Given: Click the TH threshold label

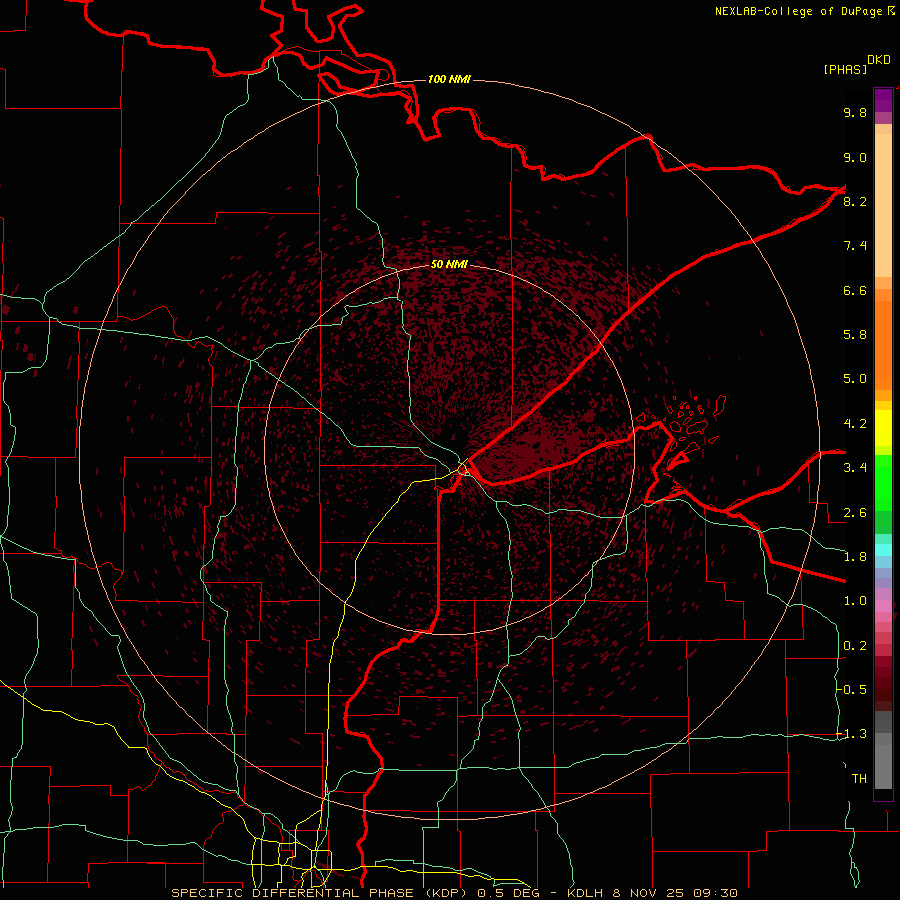Looking at the screenshot, I should point(859,779).
